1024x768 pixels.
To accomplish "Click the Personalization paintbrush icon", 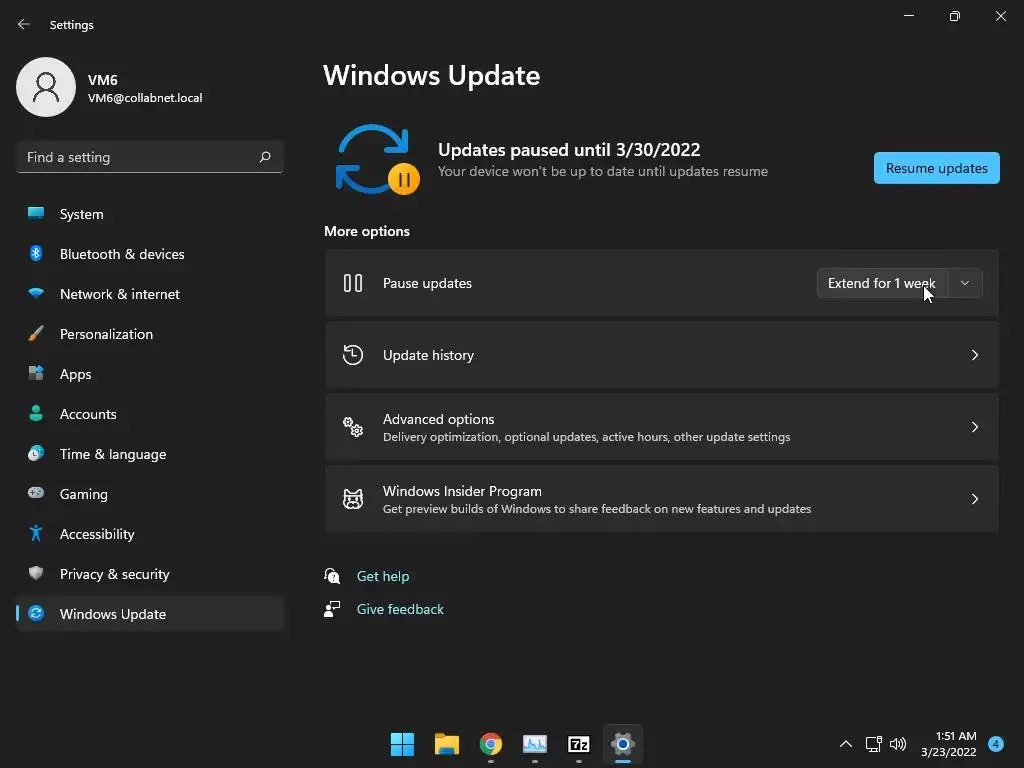I will pos(36,334).
